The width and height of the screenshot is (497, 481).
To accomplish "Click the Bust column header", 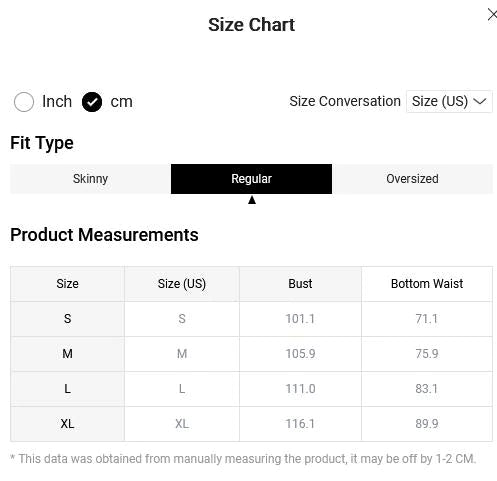I will coord(300,284).
